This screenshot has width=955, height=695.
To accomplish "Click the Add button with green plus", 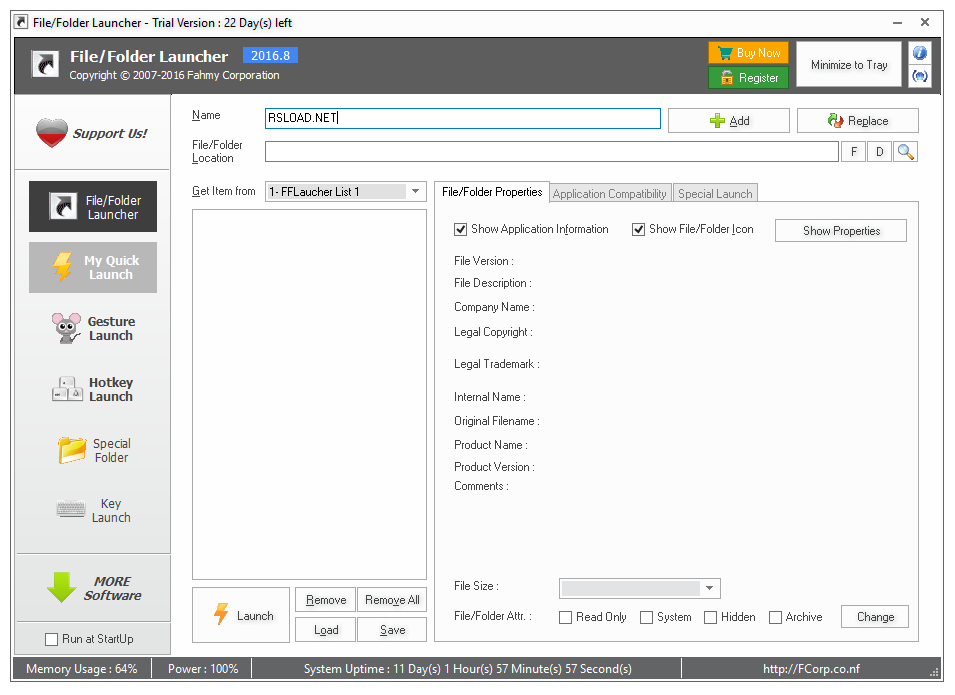I will [729, 121].
